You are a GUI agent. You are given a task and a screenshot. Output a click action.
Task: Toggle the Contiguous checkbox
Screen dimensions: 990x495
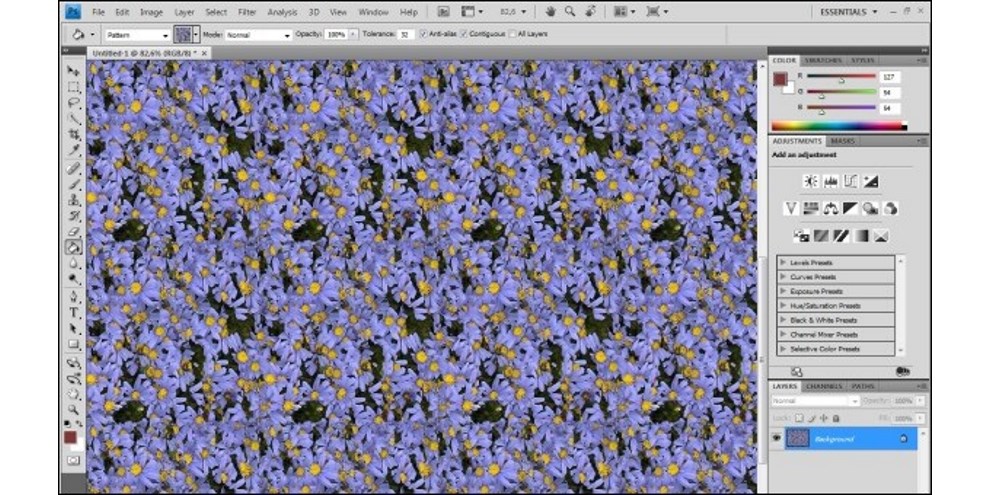click(464, 34)
